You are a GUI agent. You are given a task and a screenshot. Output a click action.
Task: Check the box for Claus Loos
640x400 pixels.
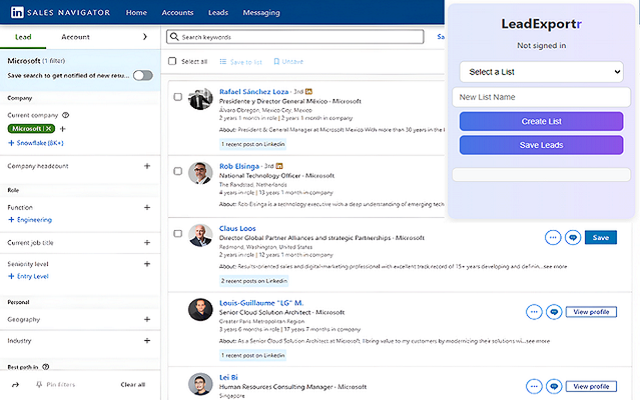pos(178,233)
